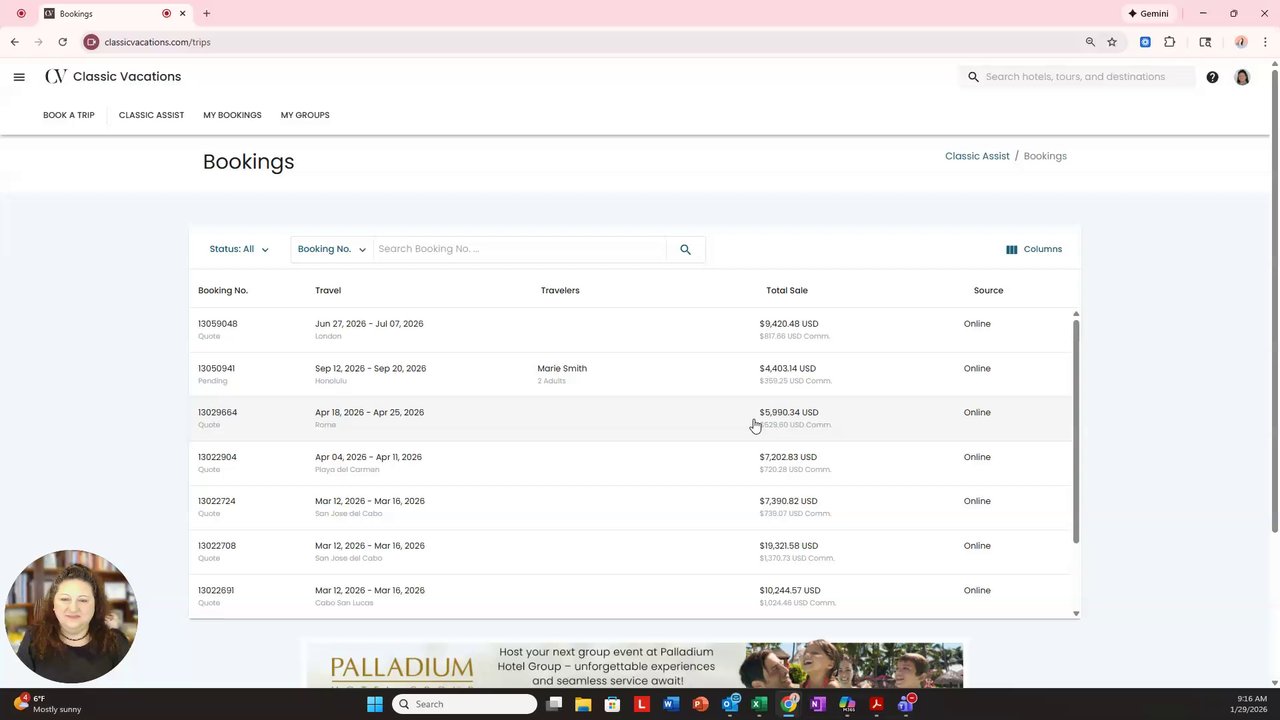Click the Travelers column header
The height and width of the screenshot is (720, 1280).
(560, 290)
